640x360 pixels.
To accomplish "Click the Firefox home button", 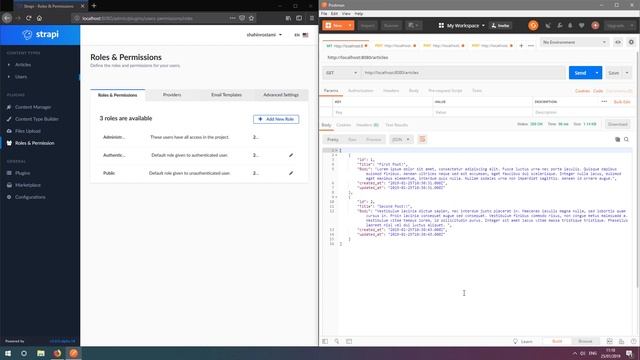I will pos(39,18).
